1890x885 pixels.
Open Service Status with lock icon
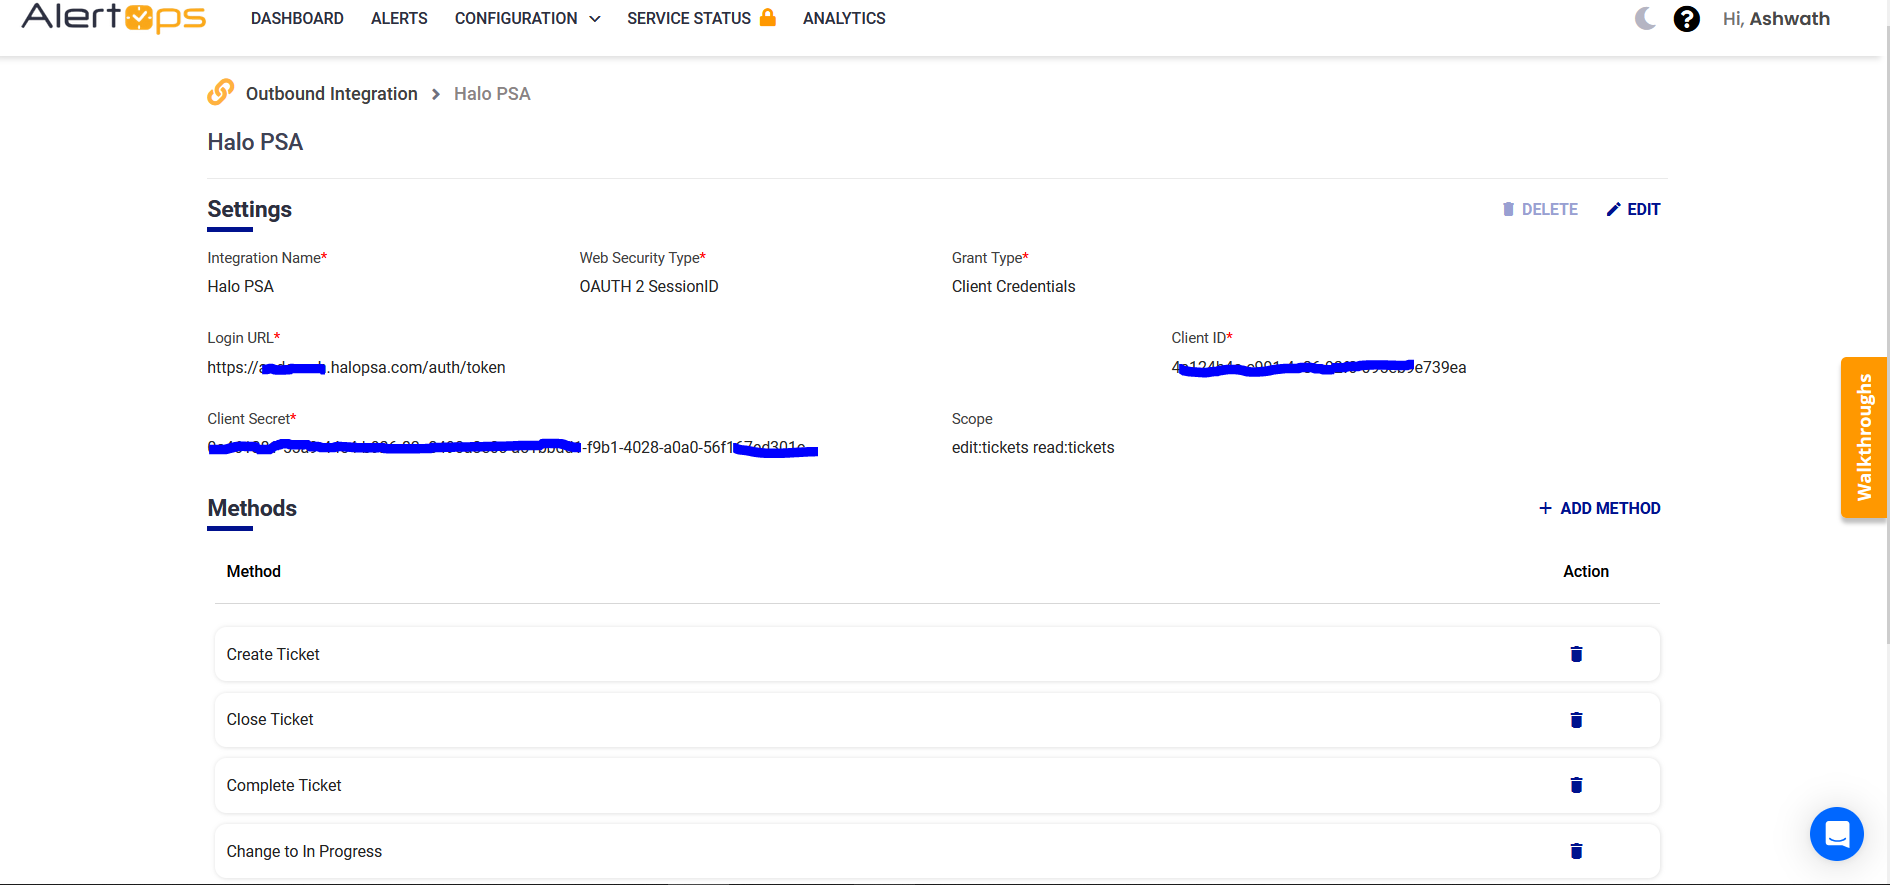pyautogui.click(x=701, y=19)
